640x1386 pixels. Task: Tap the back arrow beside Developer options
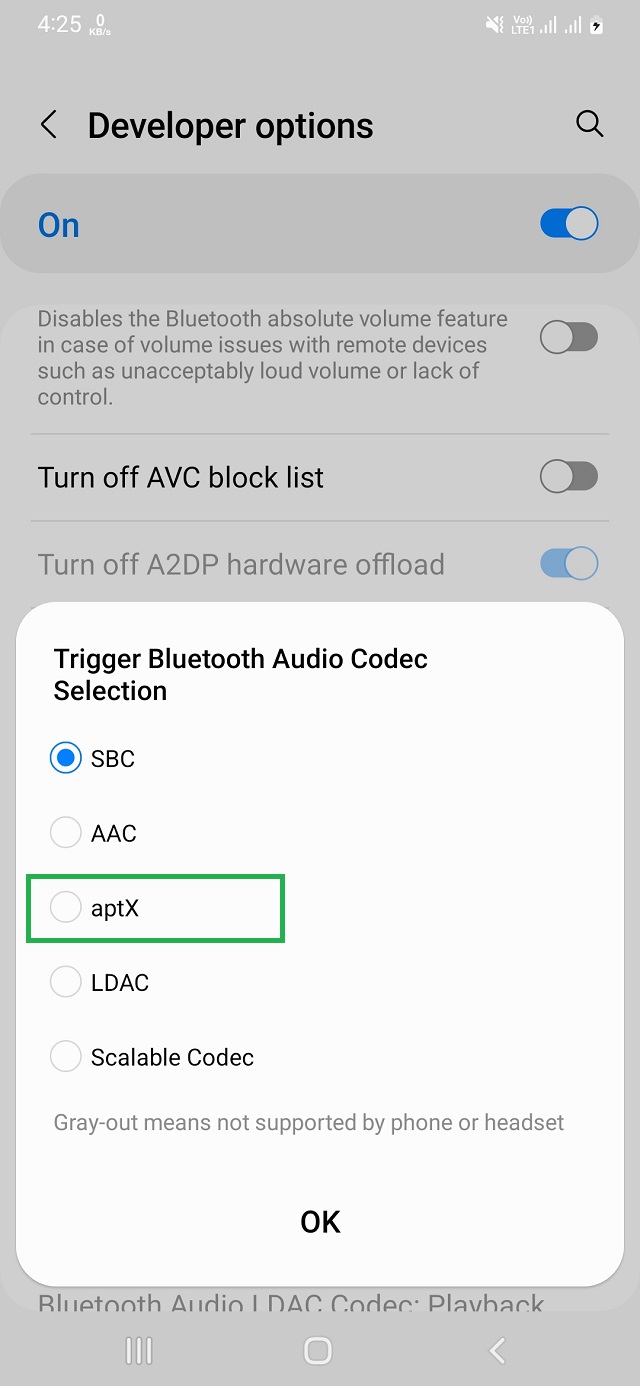click(48, 126)
